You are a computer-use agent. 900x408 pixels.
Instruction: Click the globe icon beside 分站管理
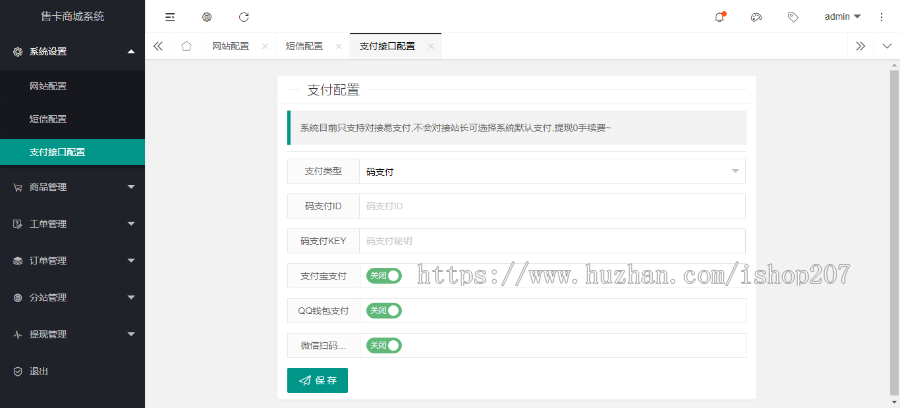[x=18, y=297]
